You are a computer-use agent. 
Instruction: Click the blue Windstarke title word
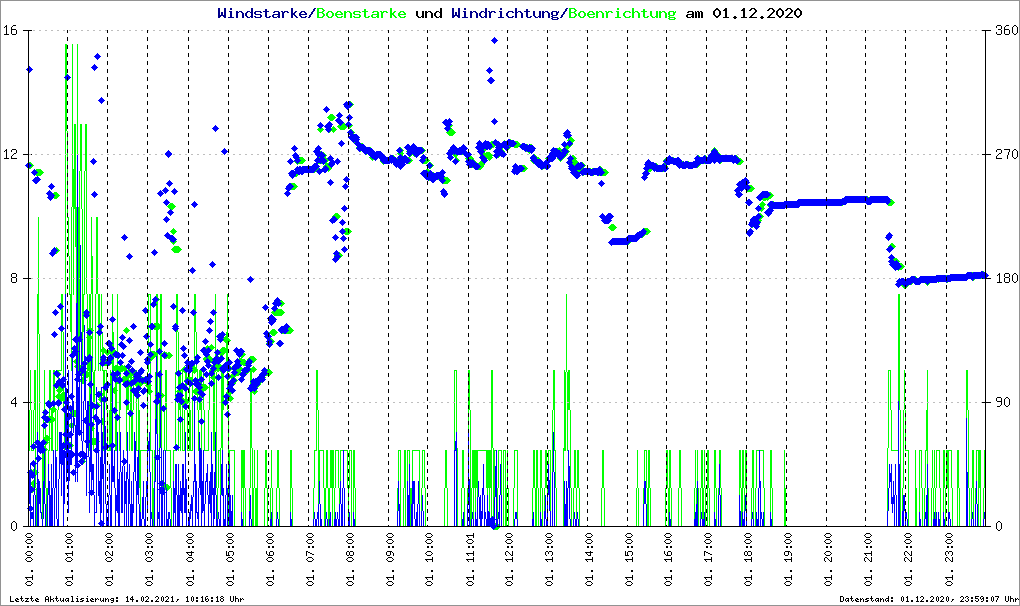click(264, 13)
